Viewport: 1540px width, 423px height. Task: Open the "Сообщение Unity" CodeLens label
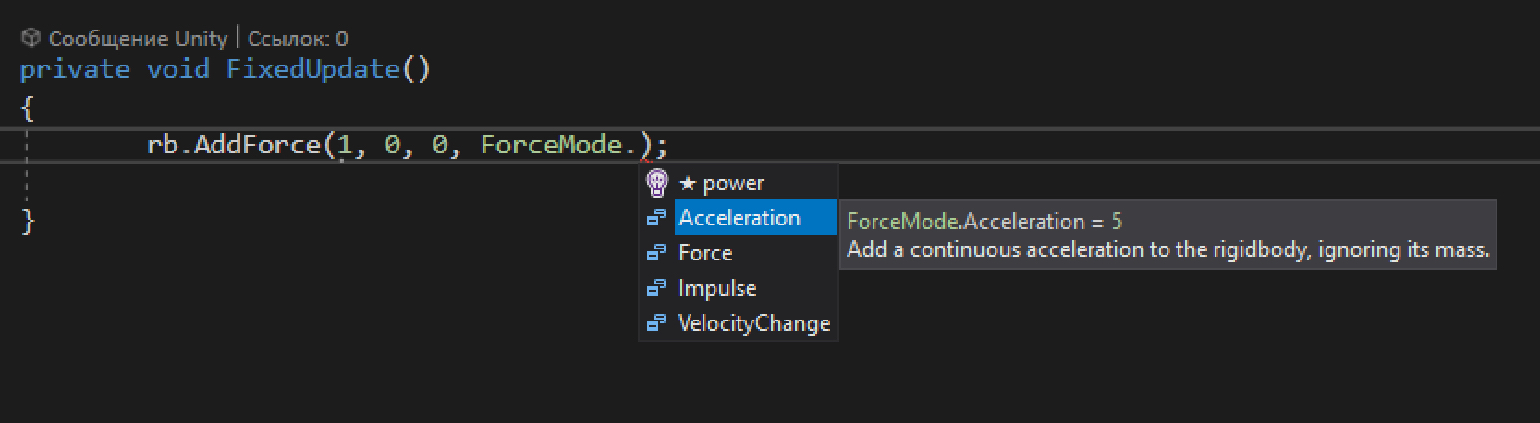[x=139, y=39]
